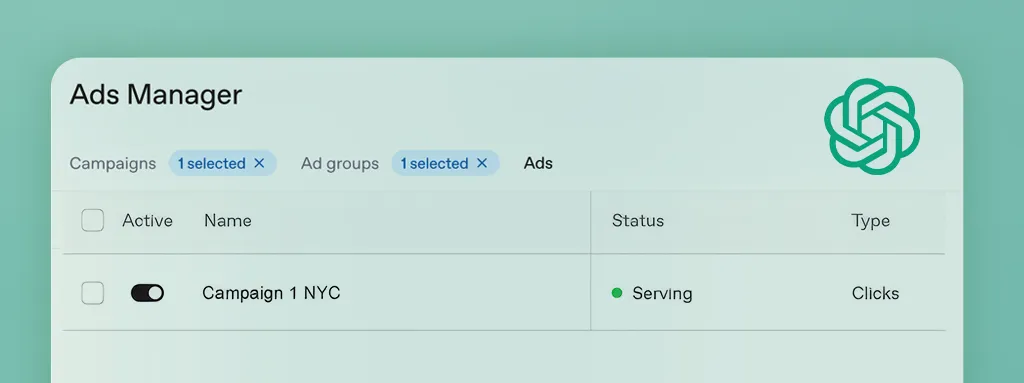The width and height of the screenshot is (1024, 383).
Task: Toggle off the Campaign 1 NYC active switch
Action: coord(148,293)
